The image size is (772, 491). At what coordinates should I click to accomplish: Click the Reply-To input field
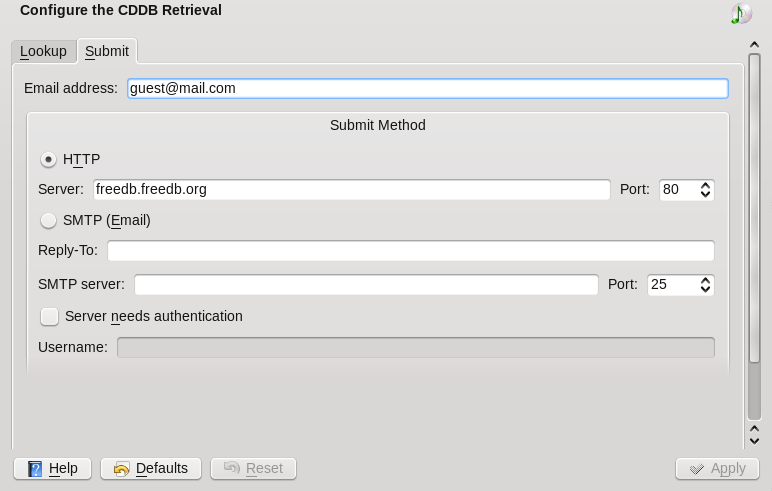pyautogui.click(x=410, y=250)
